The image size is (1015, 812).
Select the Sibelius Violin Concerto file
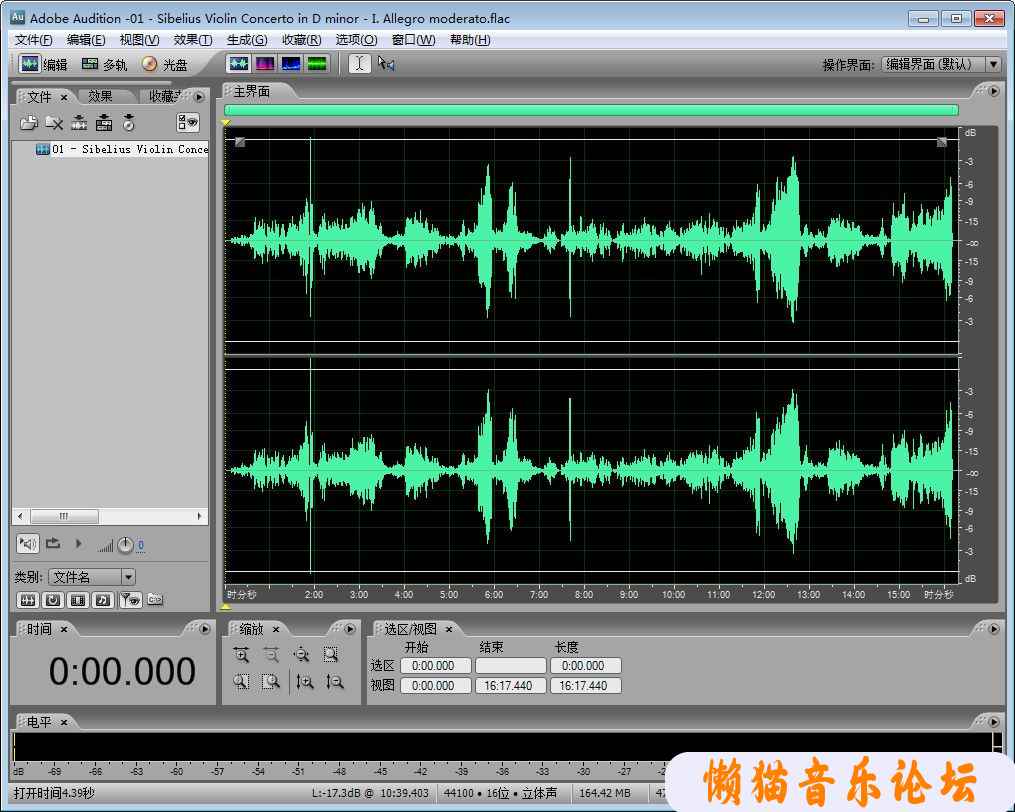click(x=122, y=149)
